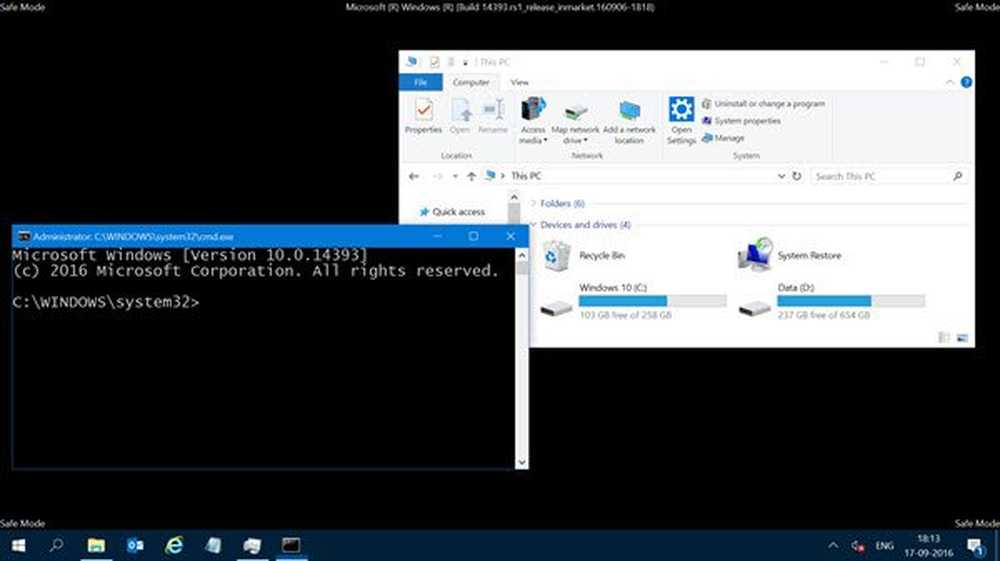Click the This PC breadcrumb in address bar

tap(526, 176)
